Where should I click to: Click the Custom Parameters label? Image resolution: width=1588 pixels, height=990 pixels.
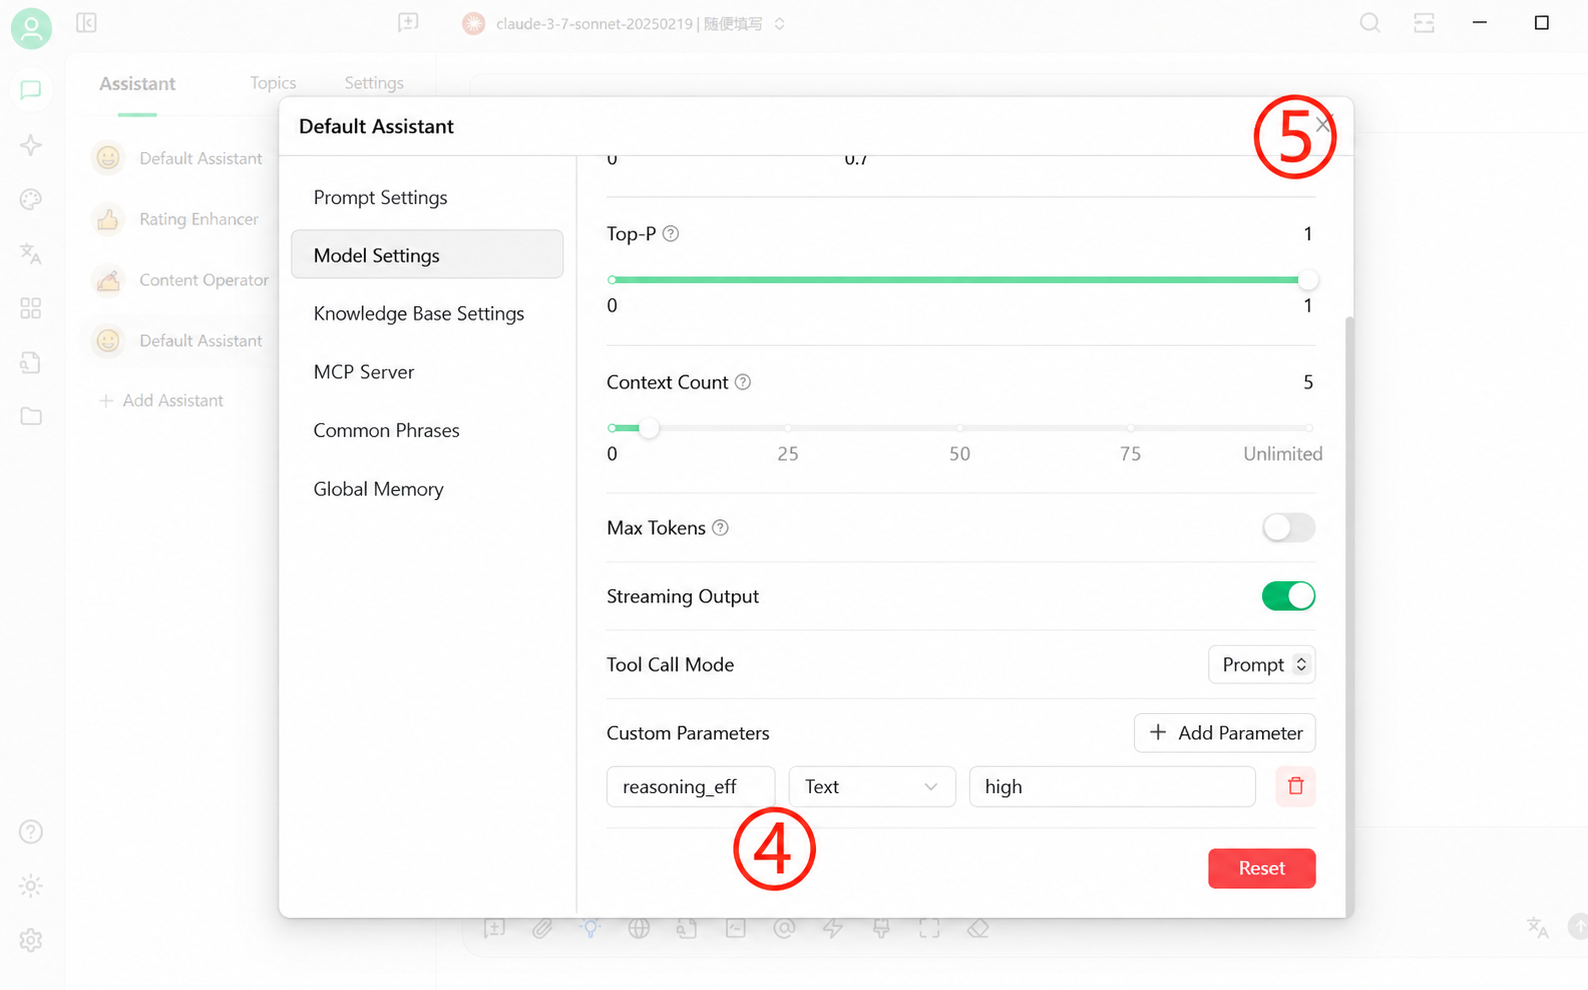[x=688, y=733]
